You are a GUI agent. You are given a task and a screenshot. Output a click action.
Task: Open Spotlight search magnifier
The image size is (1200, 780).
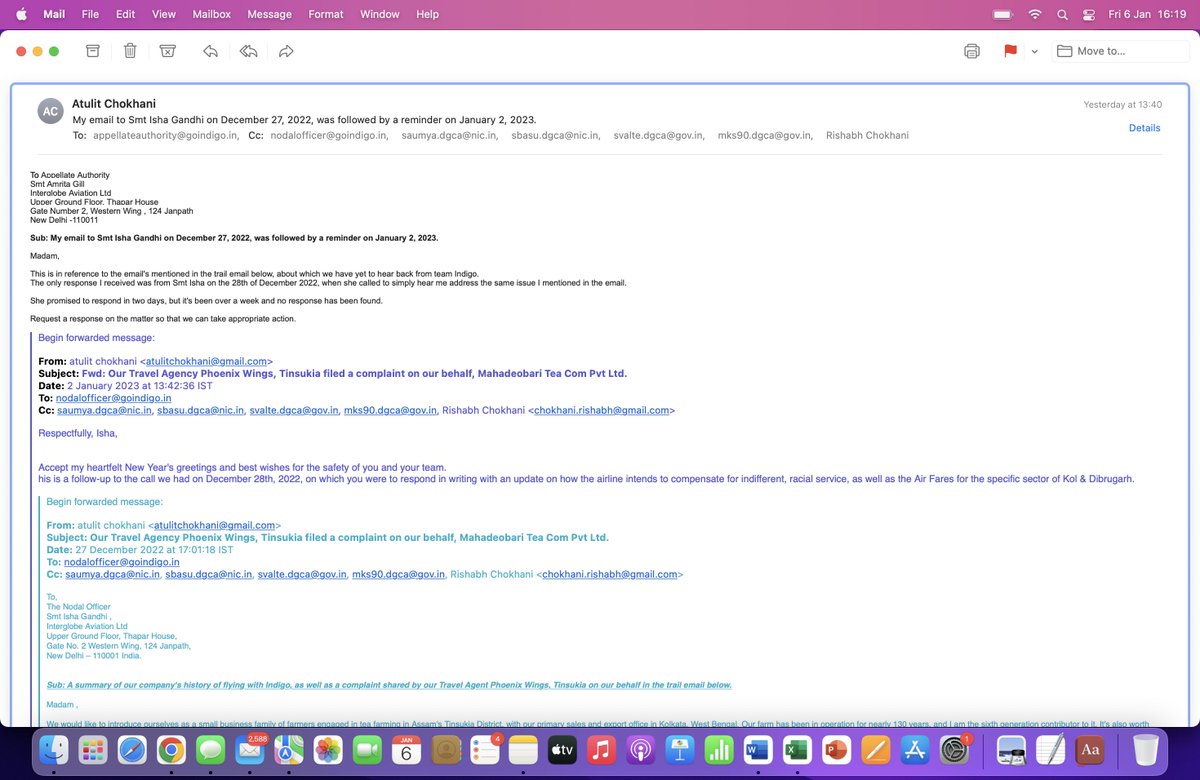(x=1062, y=14)
